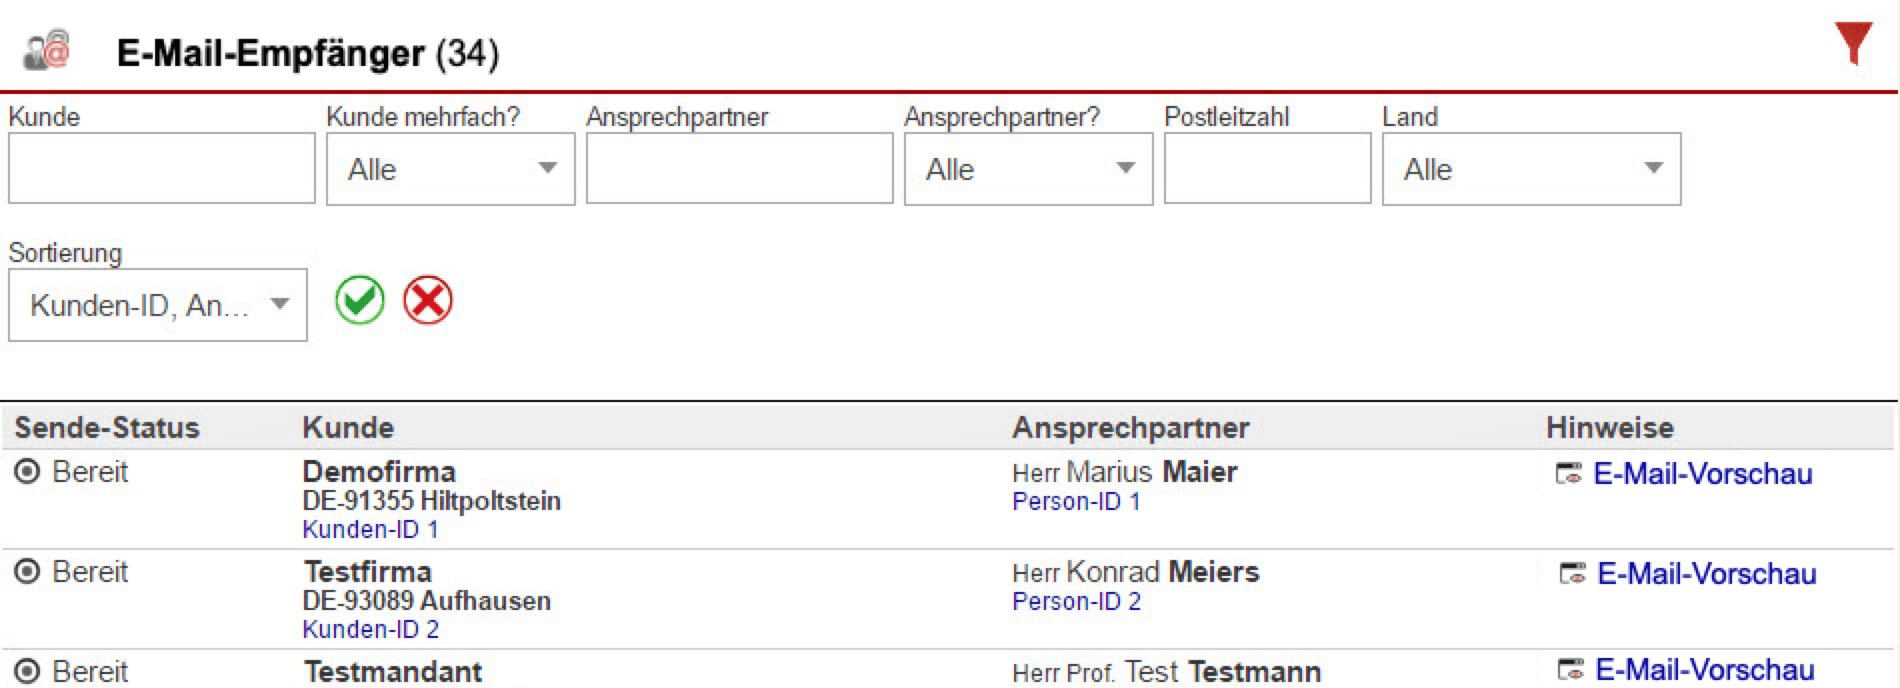Open the Kunde mehrfach? dropdown

coord(450,169)
